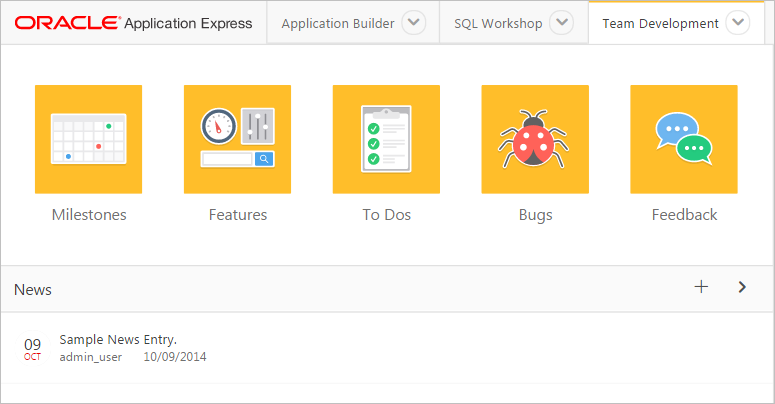Open the Milestones calendar icon
Viewport: 775px width, 404px height.
pos(88,139)
